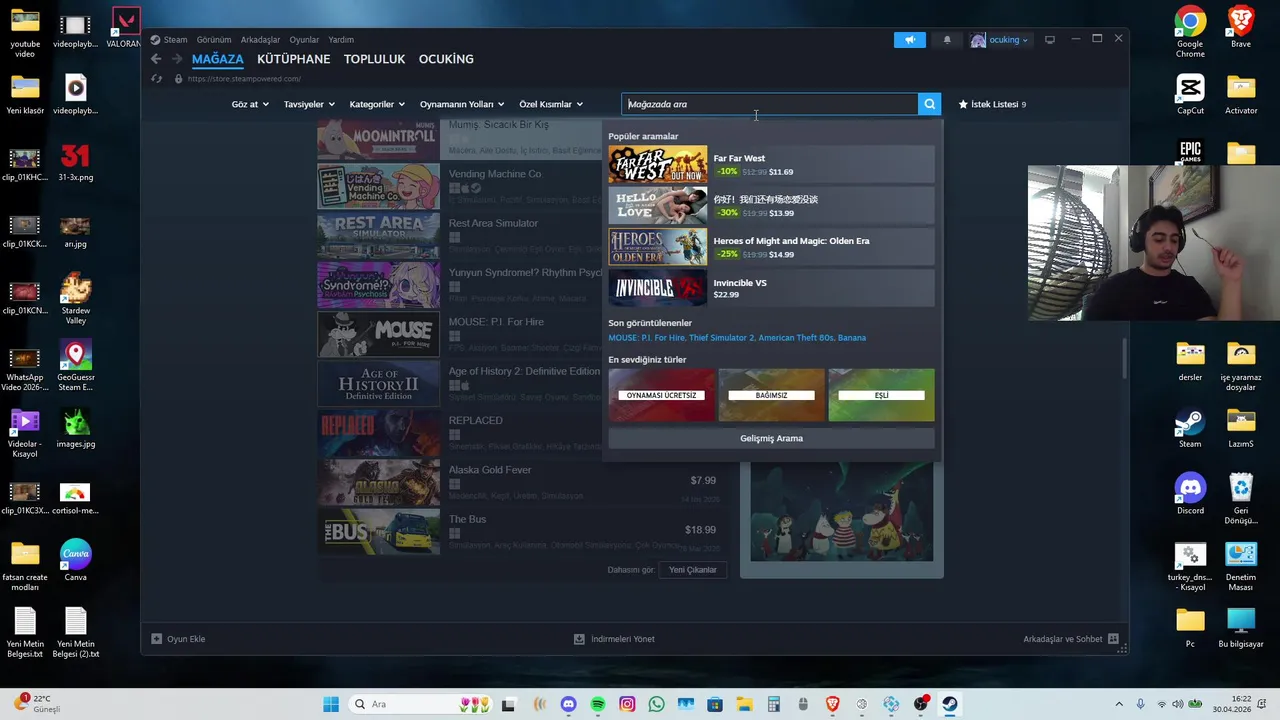The width and height of the screenshot is (1280, 720).
Task: Open recently viewed Thief Simulator 2 link
Action: [721, 338]
